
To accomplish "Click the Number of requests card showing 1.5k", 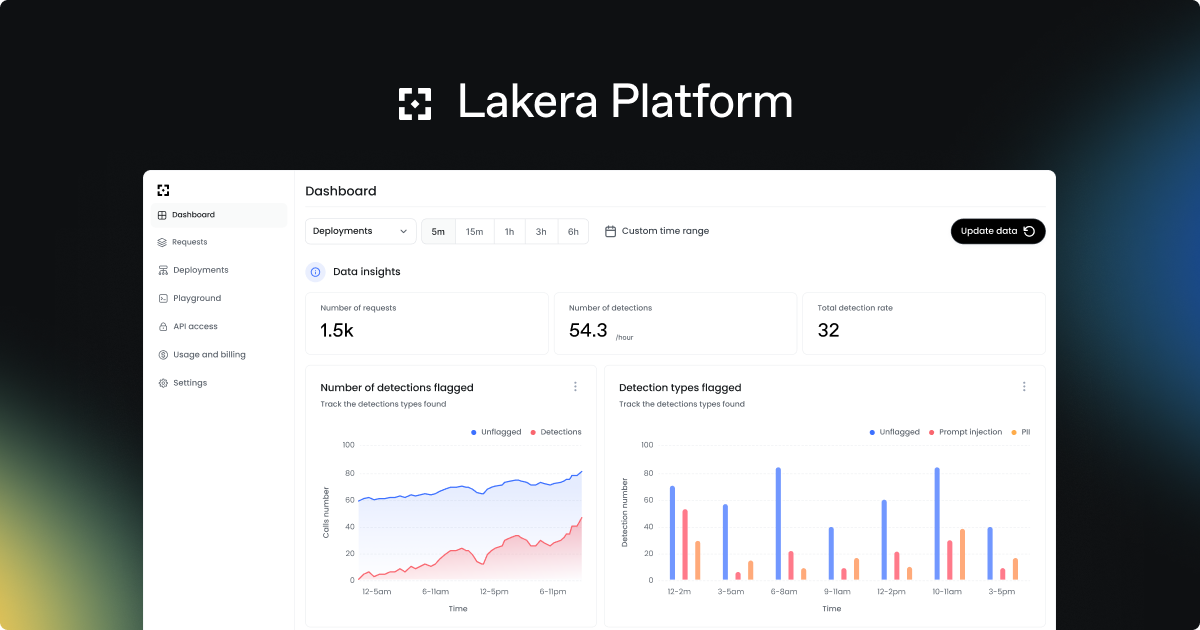I will pos(427,324).
